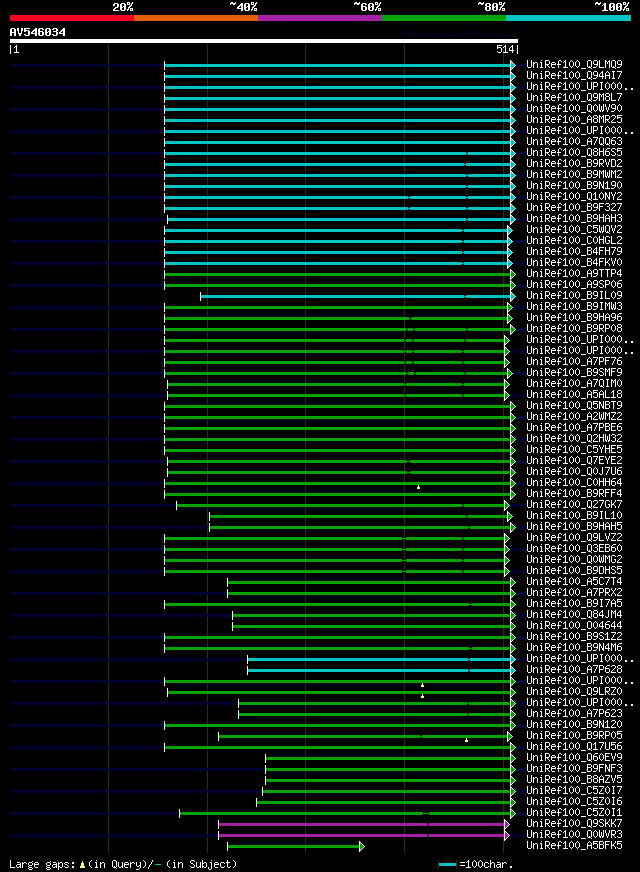Click hit name UniRef100_Q84JM4

click(x=574, y=615)
